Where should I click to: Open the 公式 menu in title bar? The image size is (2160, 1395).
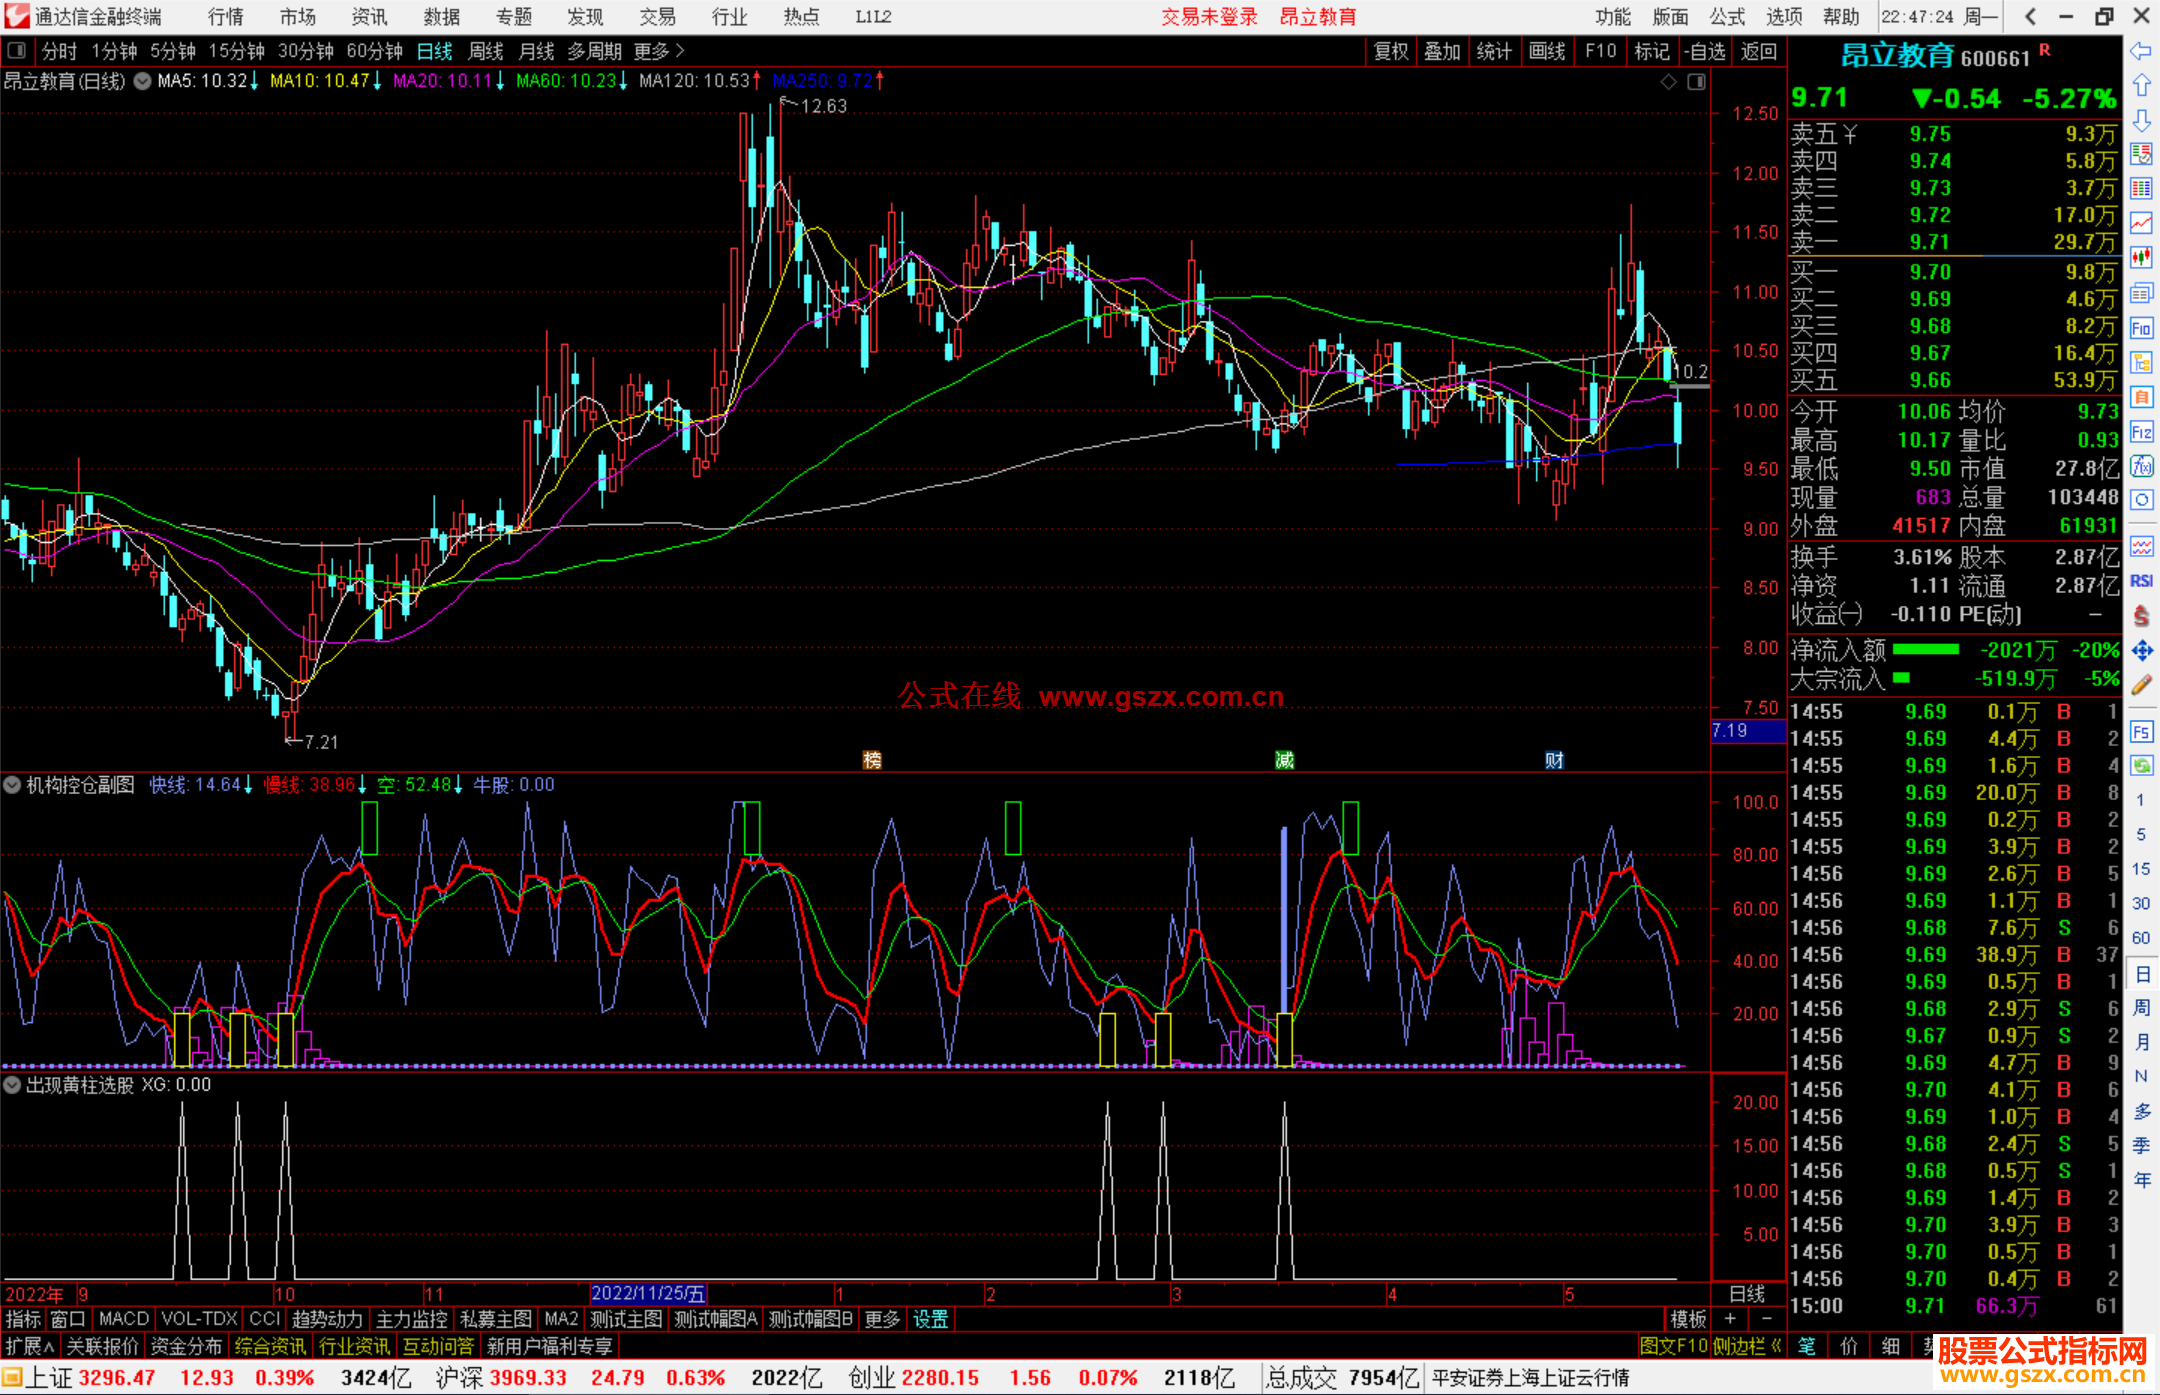click(x=1727, y=17)
